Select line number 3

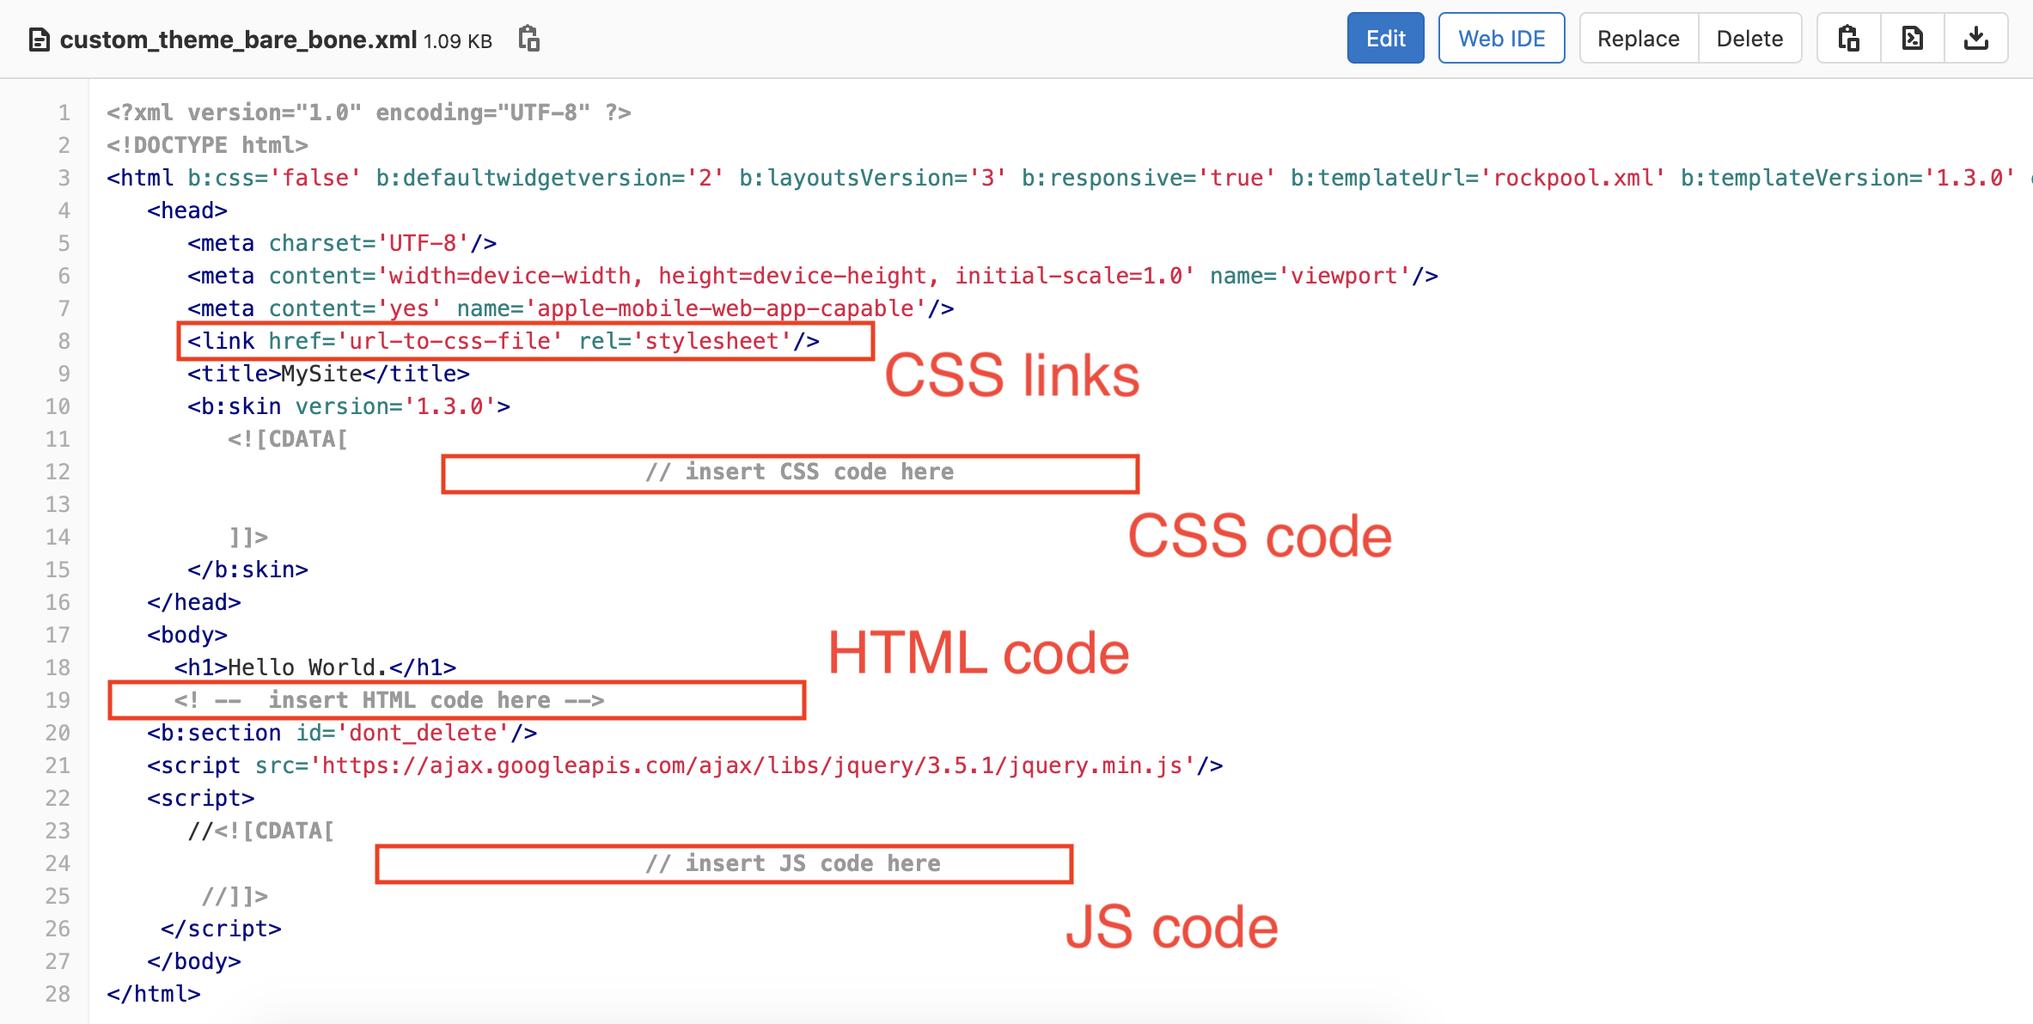63,177
